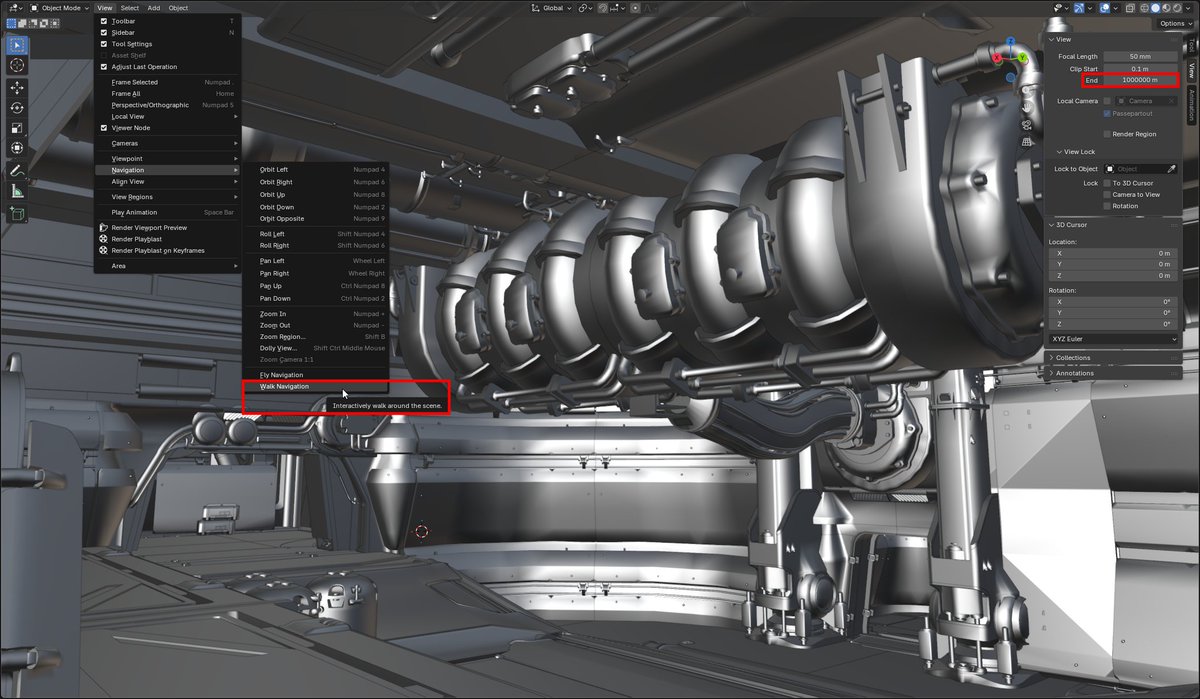This screenshot has width=1200, height=699.
Task: Click the green Y axis gizmo
Action: click(x=1023, y=57)
